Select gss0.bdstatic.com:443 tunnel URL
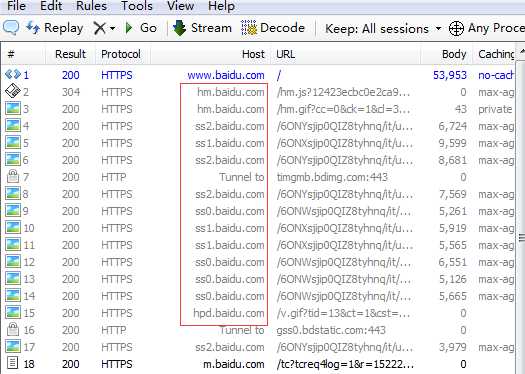 331,330
